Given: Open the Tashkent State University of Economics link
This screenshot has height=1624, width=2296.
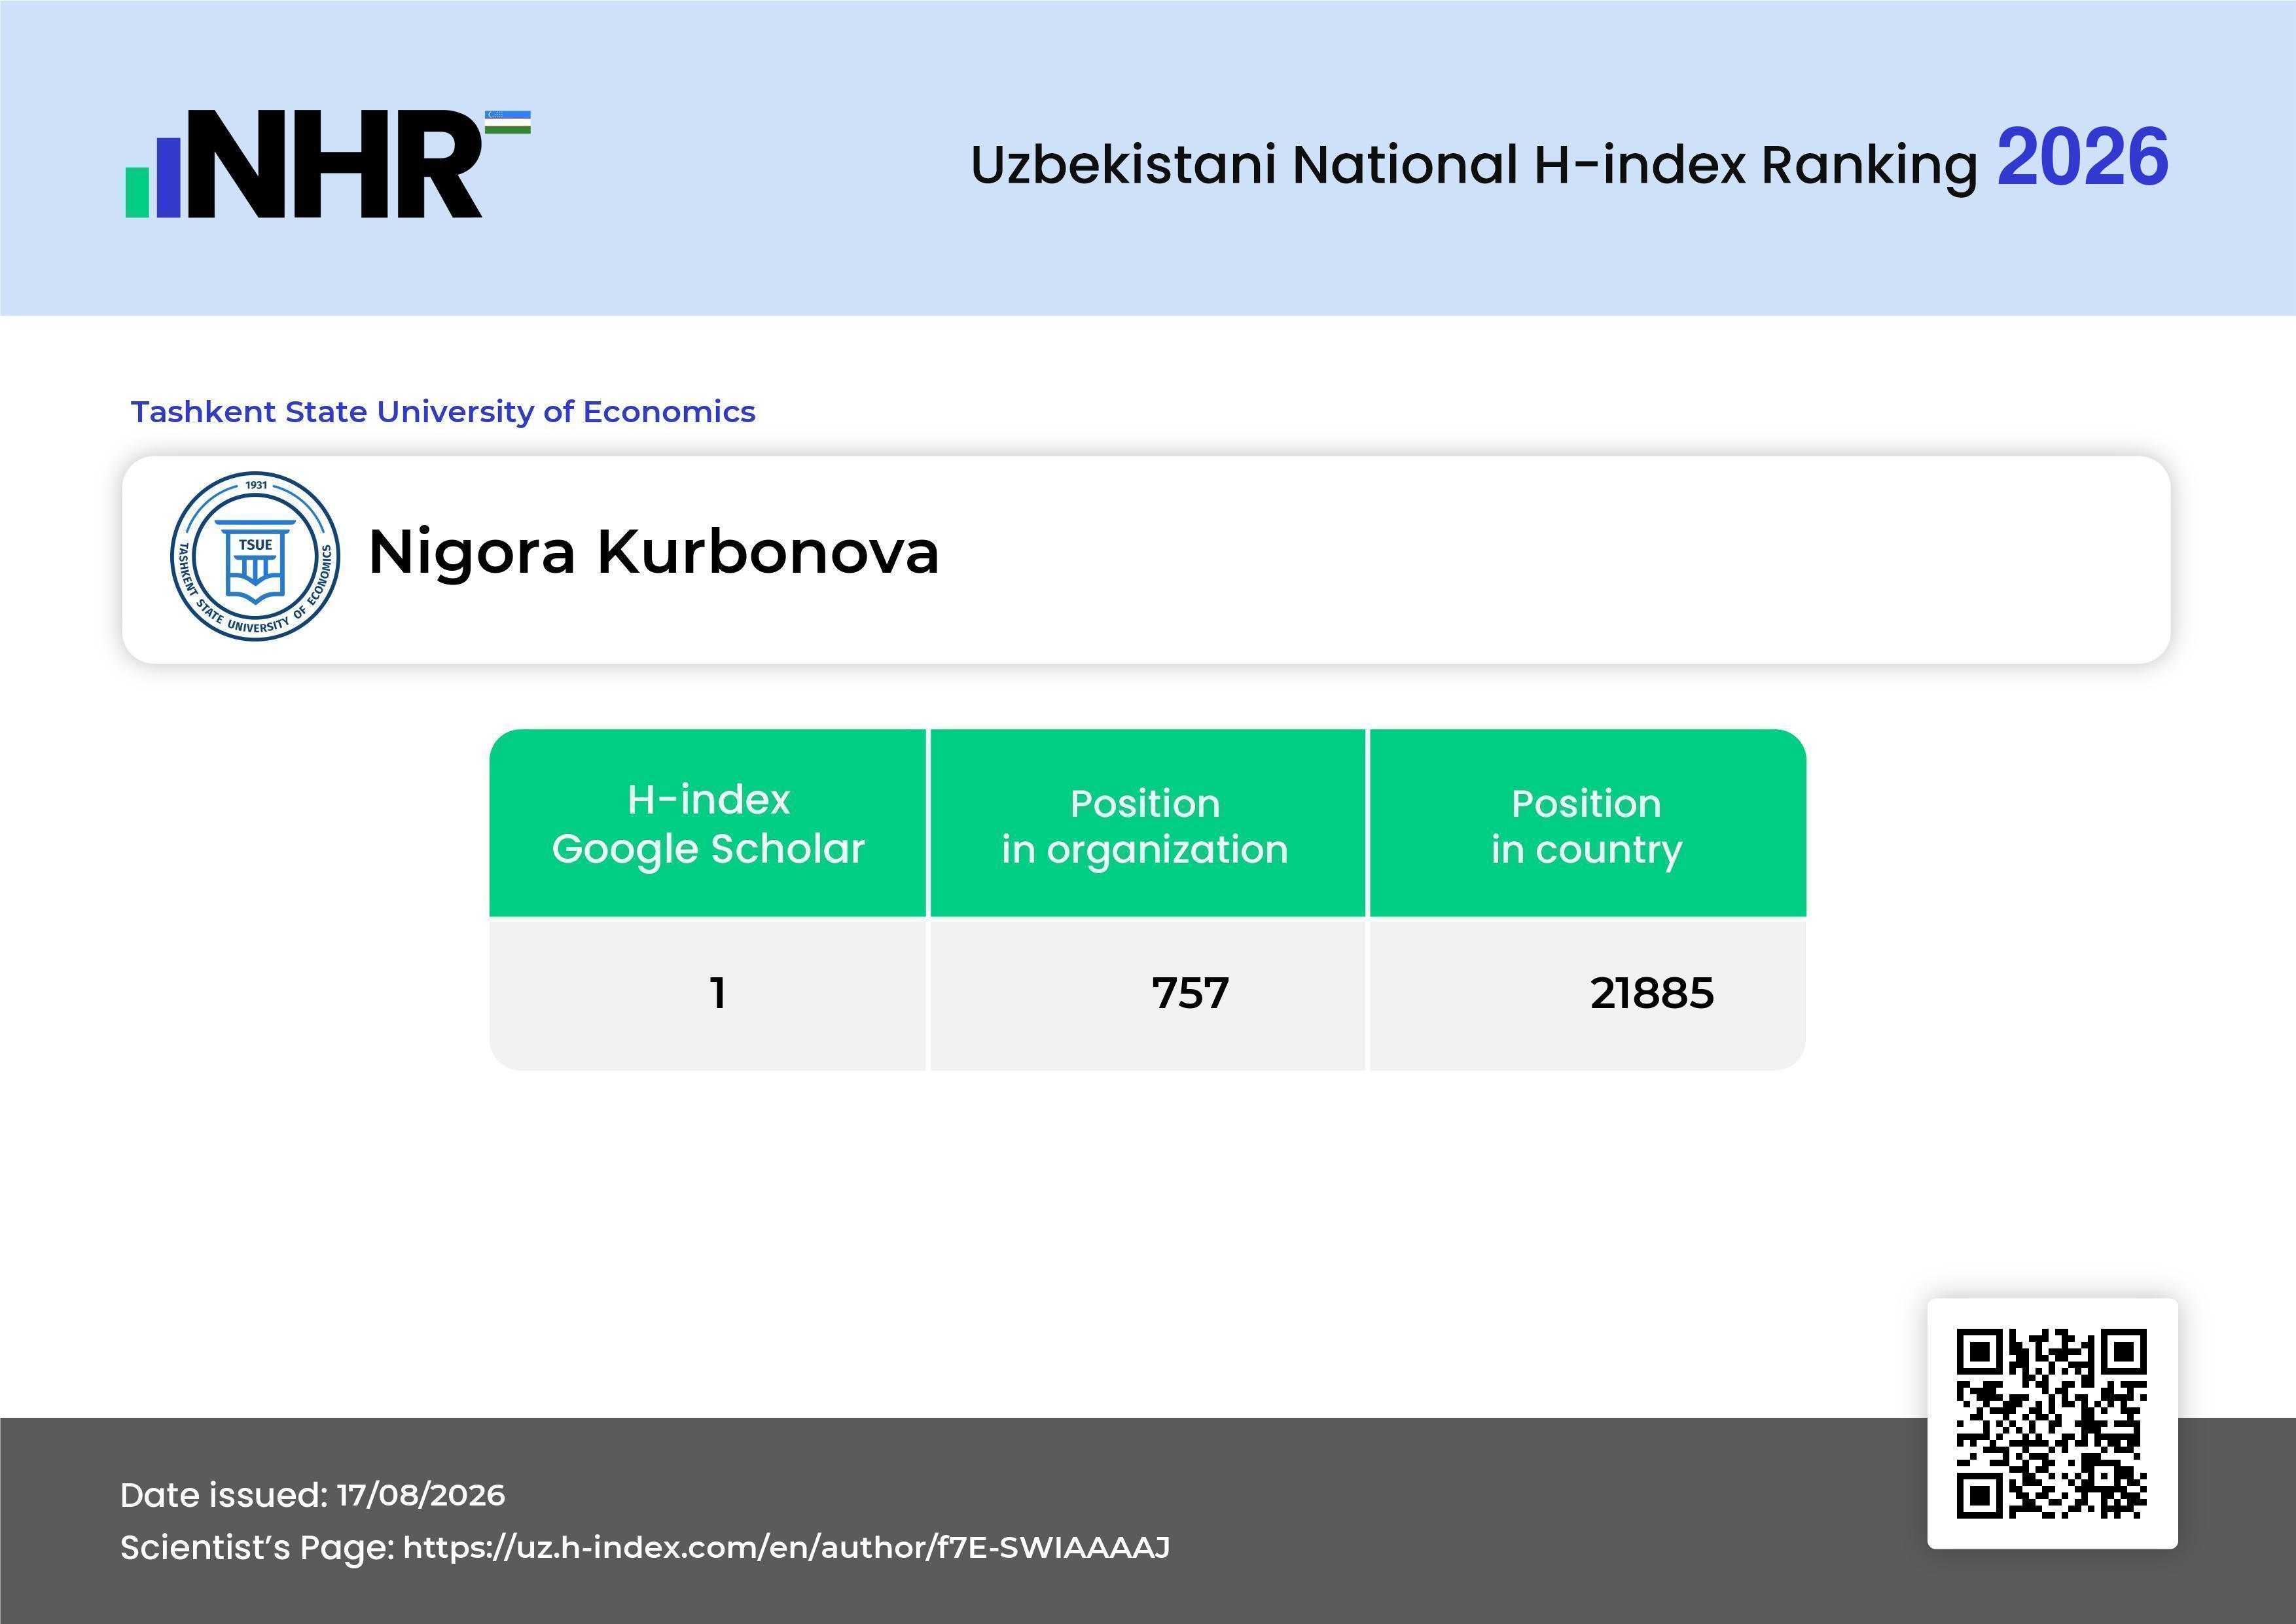Looking at the screenshot, I should 443,412.
